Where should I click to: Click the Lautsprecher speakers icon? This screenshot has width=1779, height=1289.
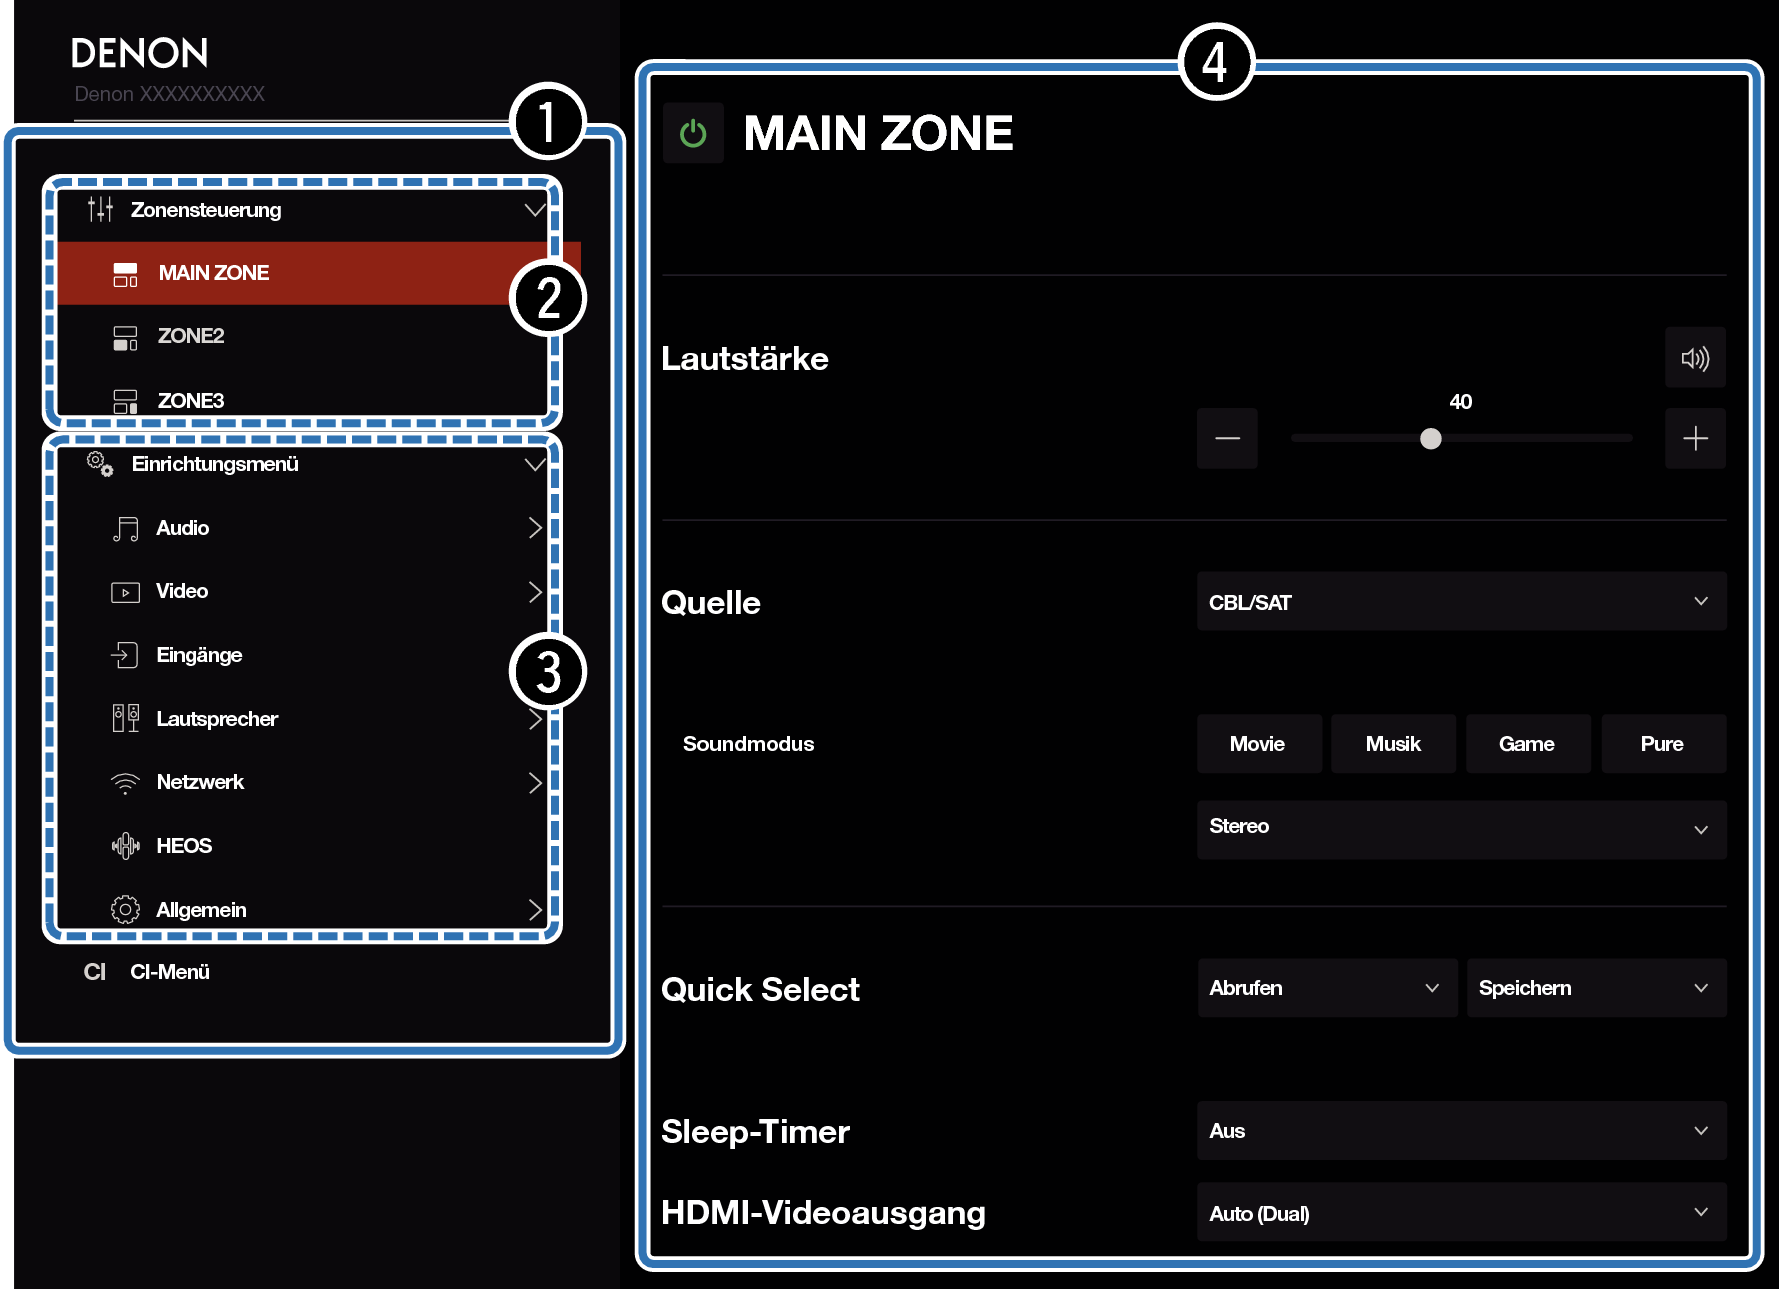click(125, 719)
